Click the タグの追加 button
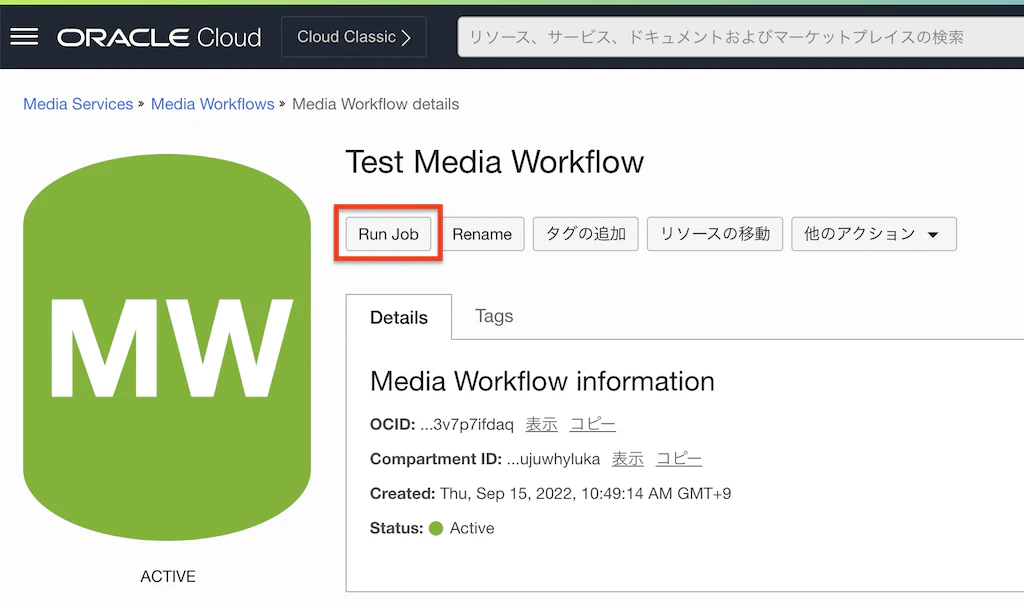 [x=586, y=234]
